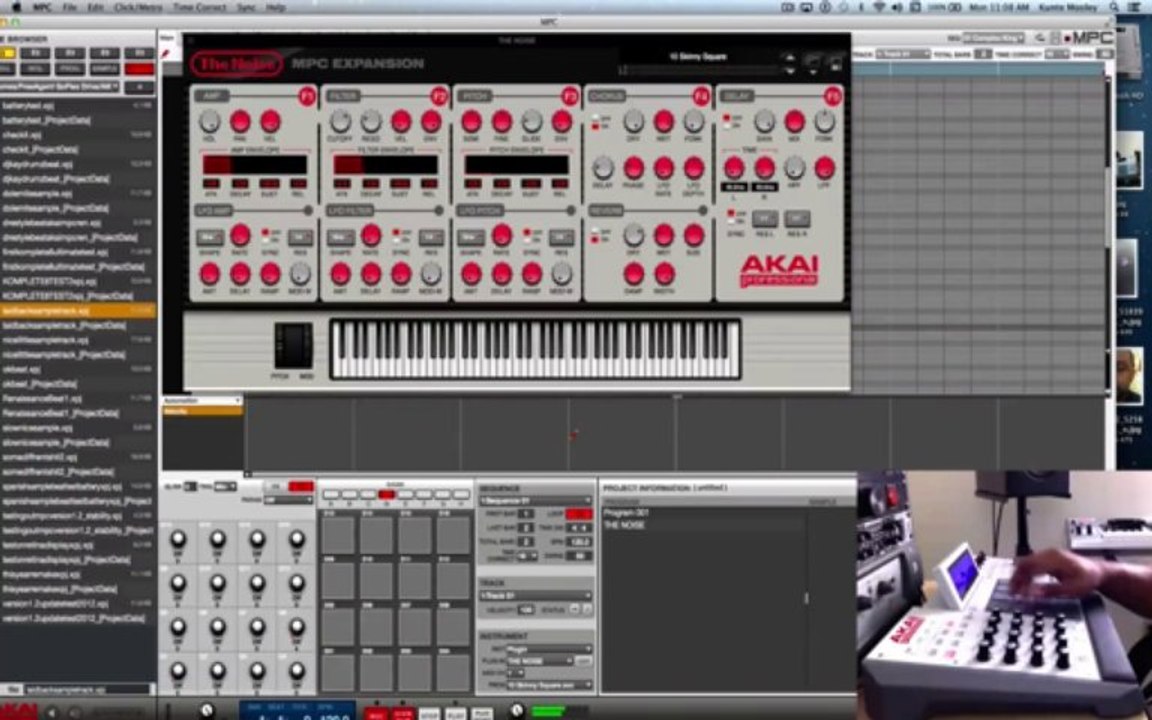Viewport: 1152px width, 720px height.
Task: Click the F1 button on AMP section
Action: point(307,96)
